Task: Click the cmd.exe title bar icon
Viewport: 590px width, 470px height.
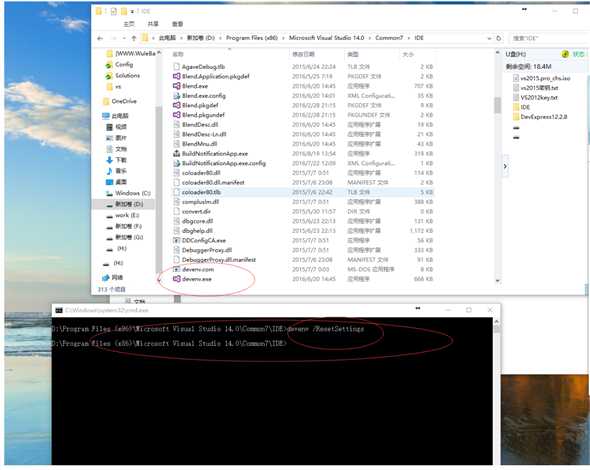Action: click(x=59, y=310)
